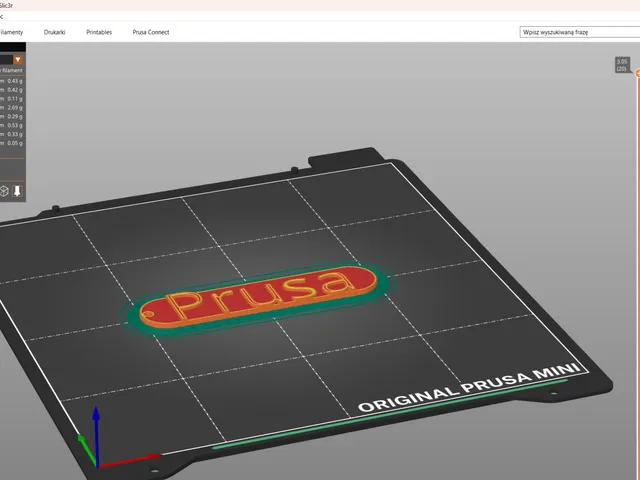This screenshot has width=640, height=480.
Task: Open the Printables tab
Action: pos(99,32)
